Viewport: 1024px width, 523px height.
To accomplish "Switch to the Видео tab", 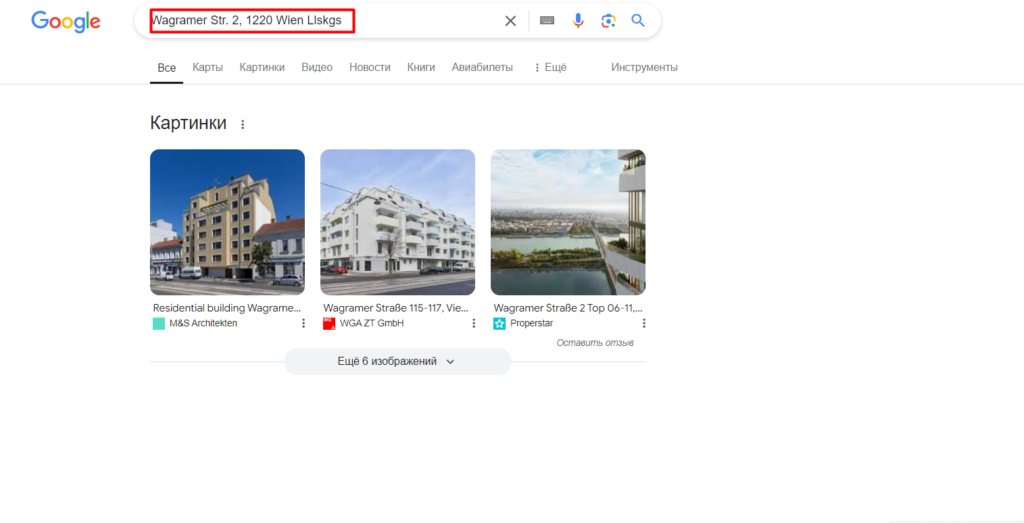I will (317, 67).
